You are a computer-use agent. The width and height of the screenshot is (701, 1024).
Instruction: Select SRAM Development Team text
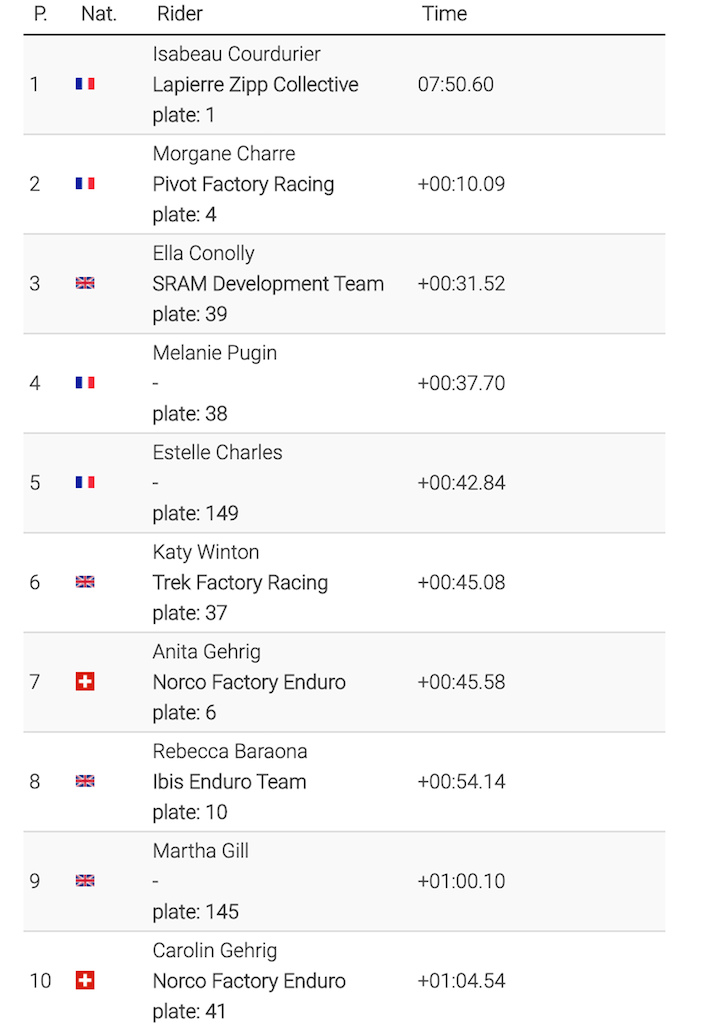click(x=268, y=284)
